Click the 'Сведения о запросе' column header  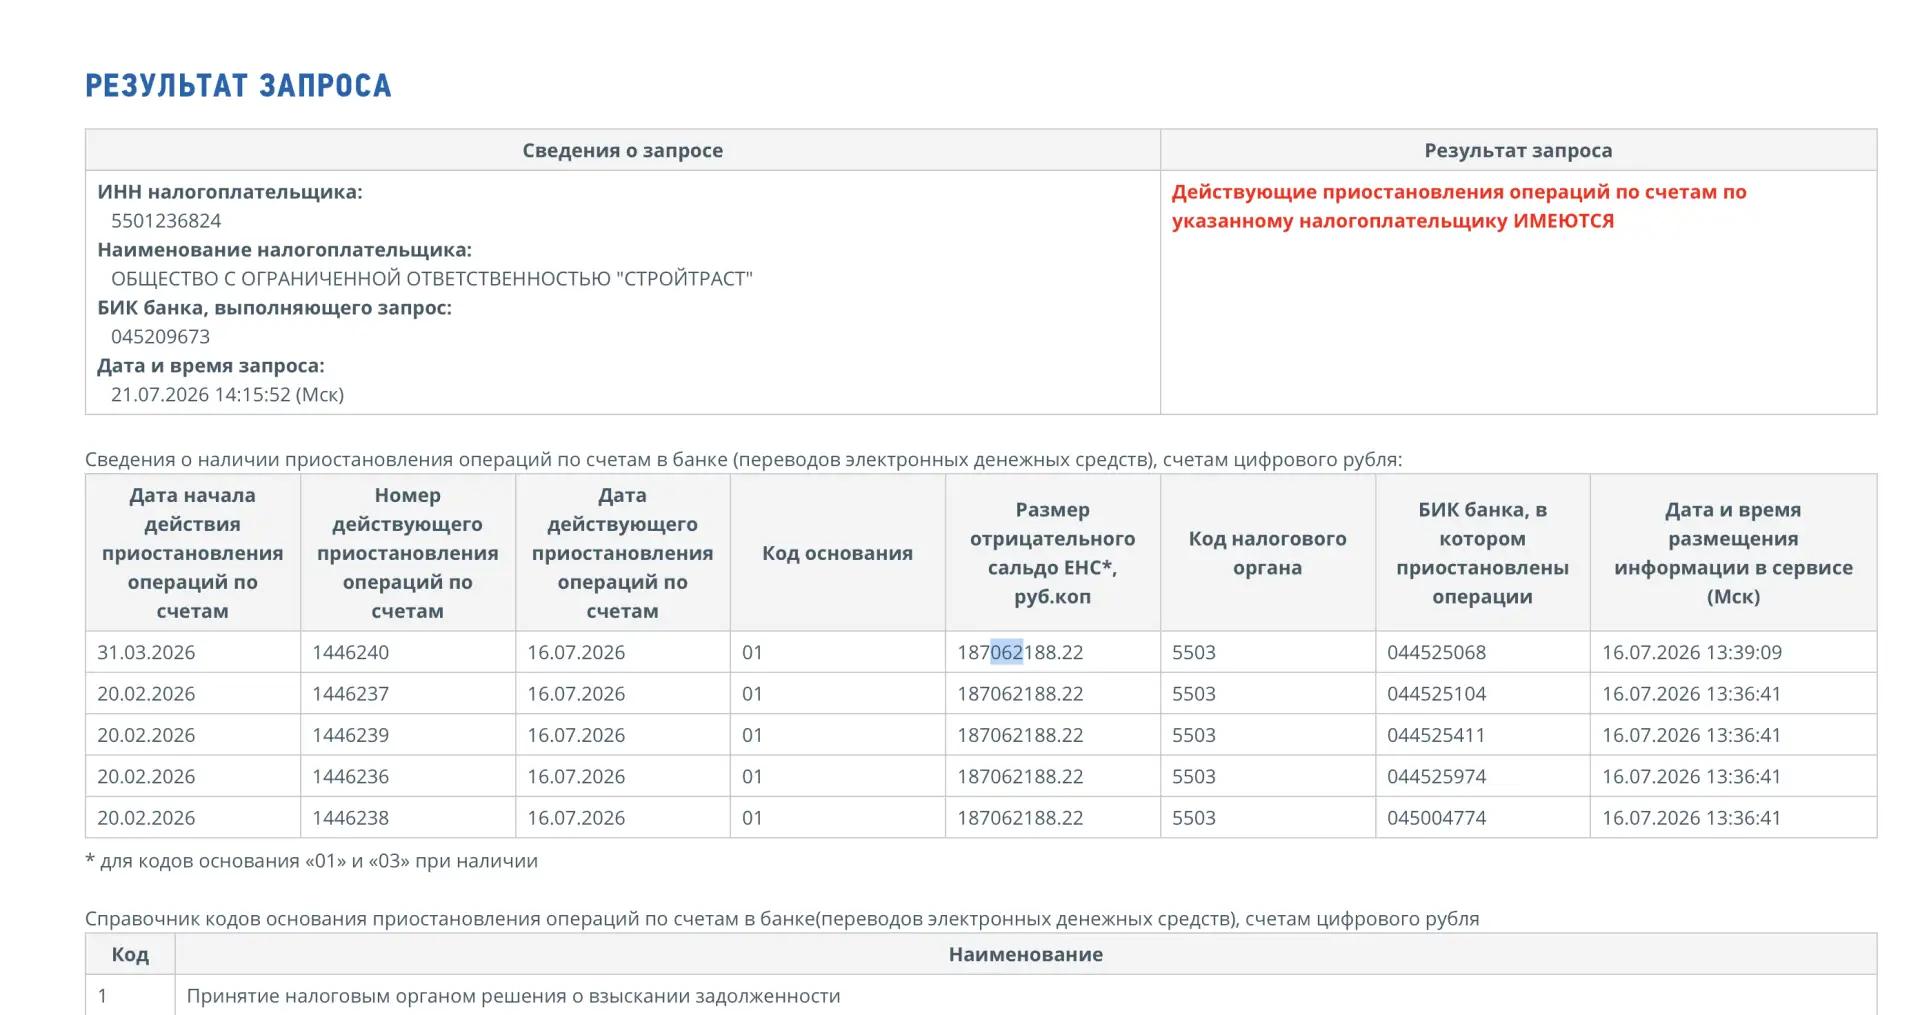[x=622, y=150]
